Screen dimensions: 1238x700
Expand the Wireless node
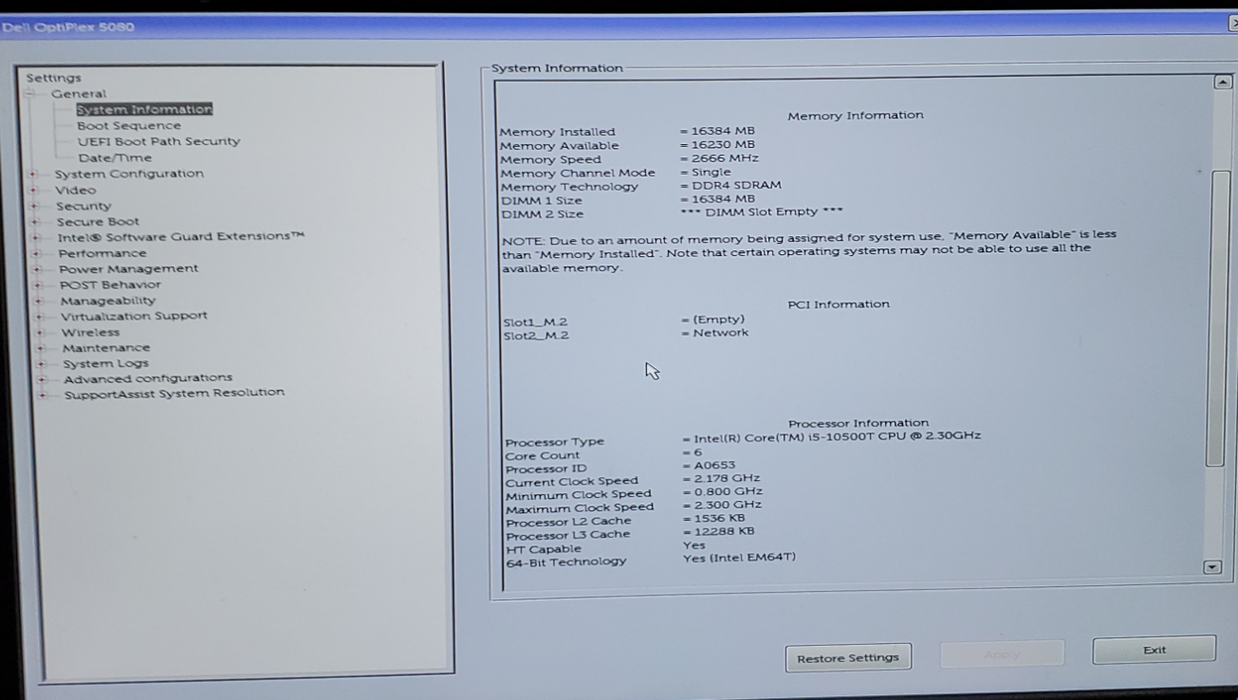[x=40, y=332]
